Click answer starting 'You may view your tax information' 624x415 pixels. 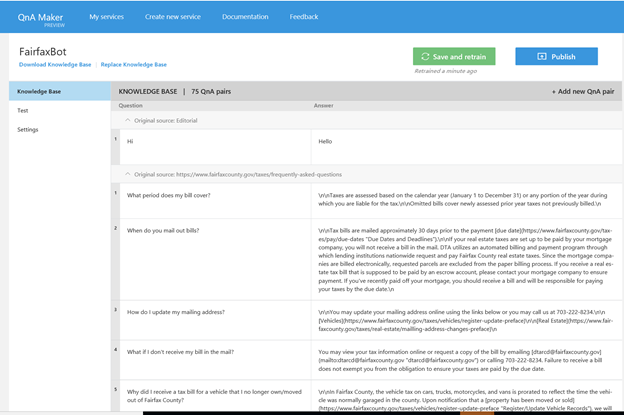click(466, 360)
